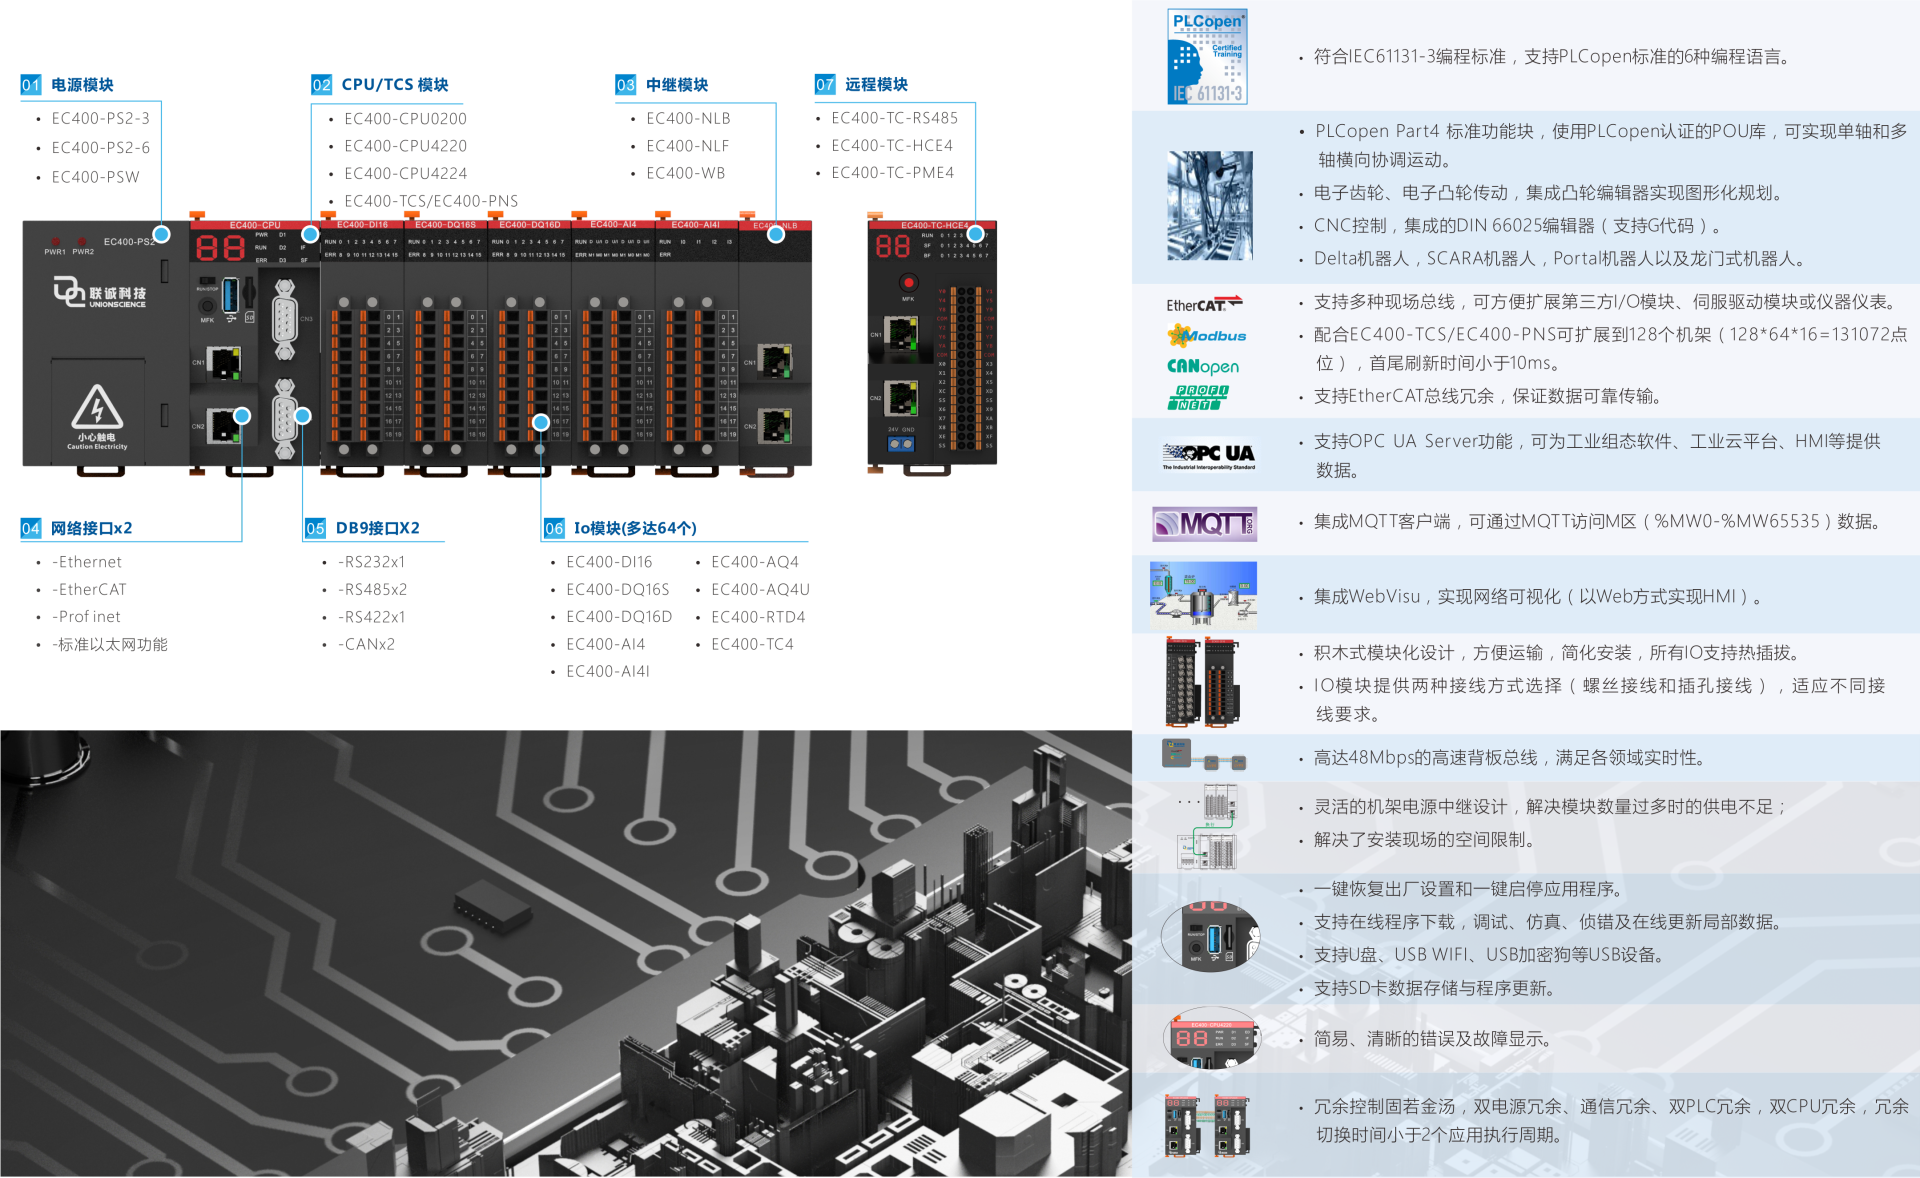Click the EtherCAT protocol logo
The height and width of the screenshot is (1178, 1920).
point(1204,304)
